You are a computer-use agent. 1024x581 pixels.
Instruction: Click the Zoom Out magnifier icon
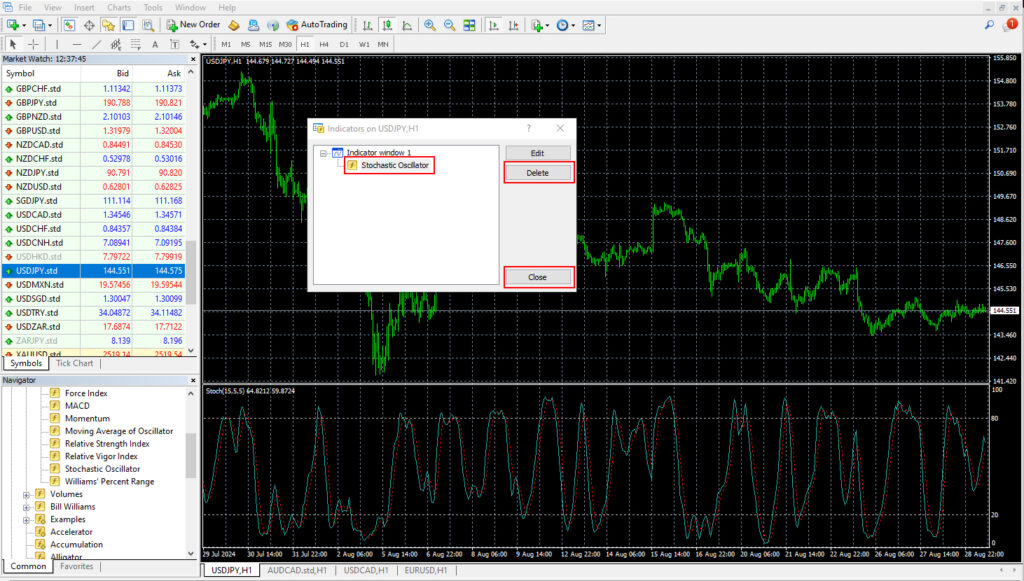pos(449,25)
